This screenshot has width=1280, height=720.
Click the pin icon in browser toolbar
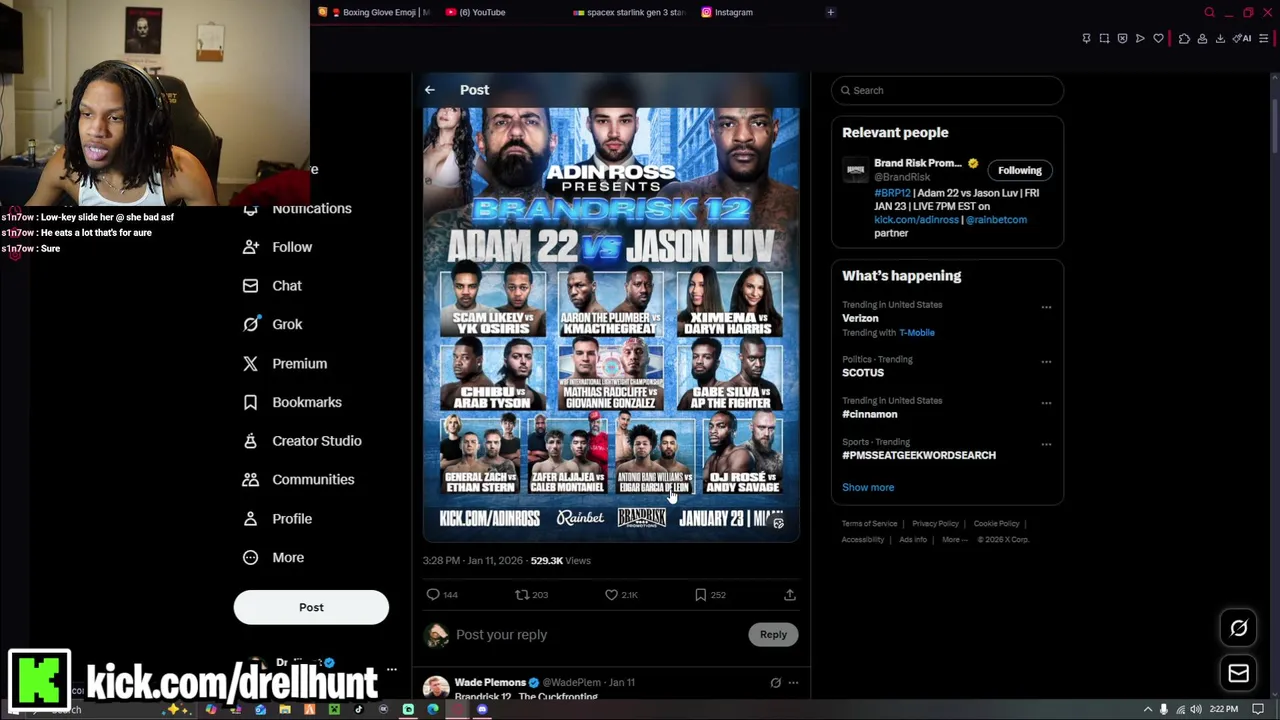[x=1086, y=38]
